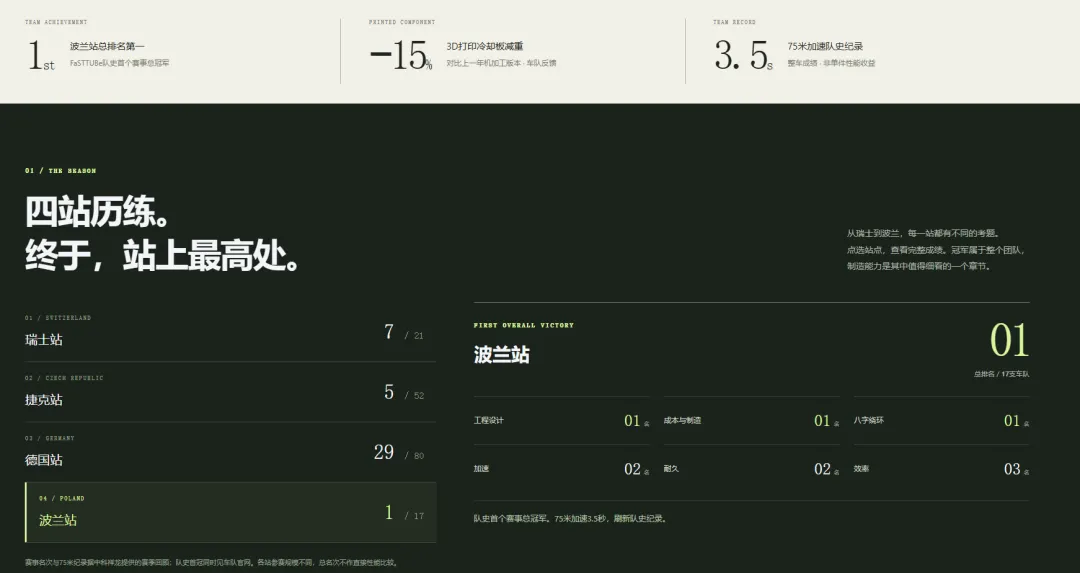Image resolution: width=1080 pixels, height=573 pixels.
Task: Click the large '3.5s' figure
Action: 744,55
